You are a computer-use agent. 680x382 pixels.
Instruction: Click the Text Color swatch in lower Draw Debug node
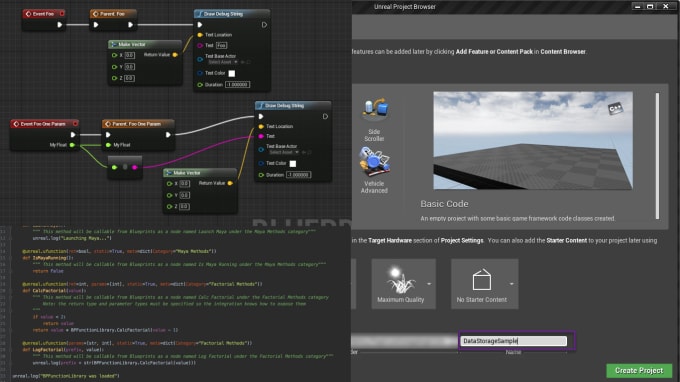293,163
